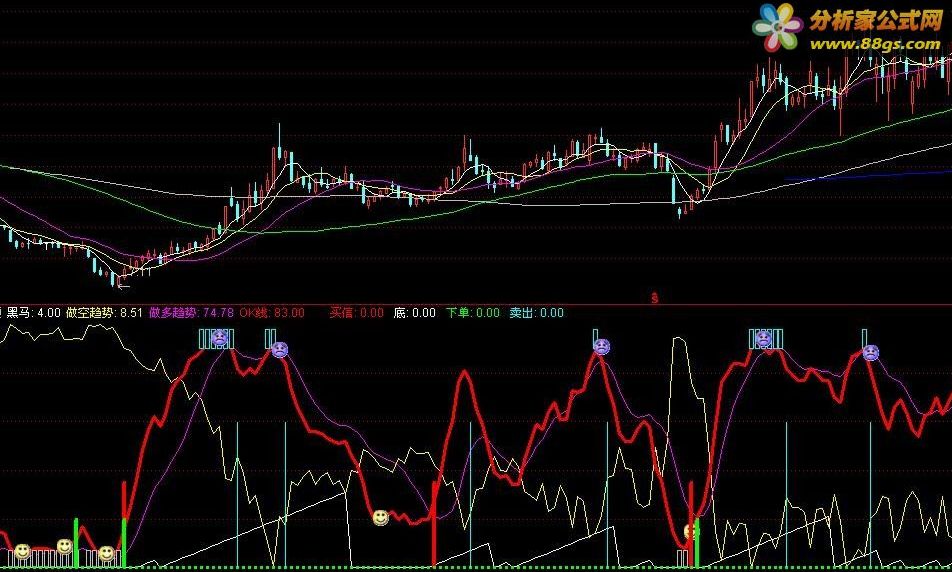Click the 黑马: 4.00 indicator label
This screenshot has width=952, height=572.
click(33, 313)
